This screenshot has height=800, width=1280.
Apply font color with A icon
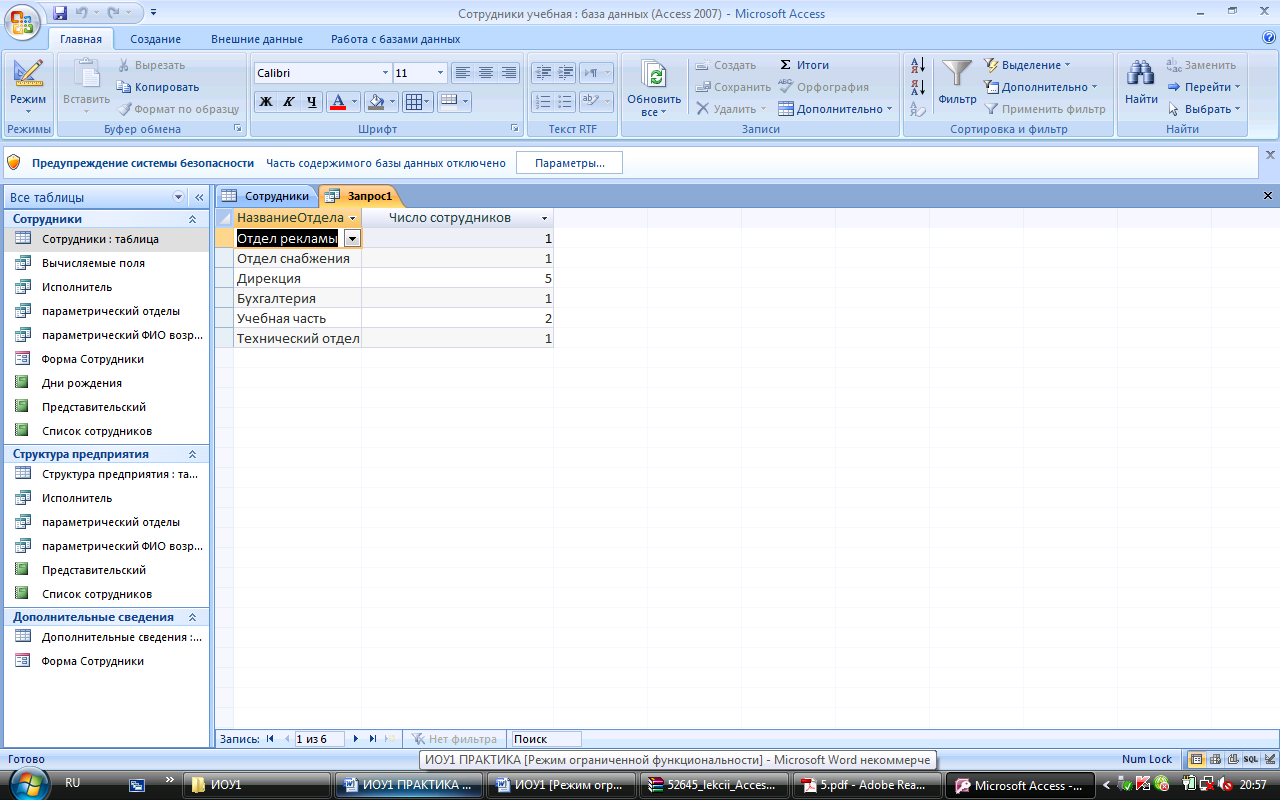337,102
